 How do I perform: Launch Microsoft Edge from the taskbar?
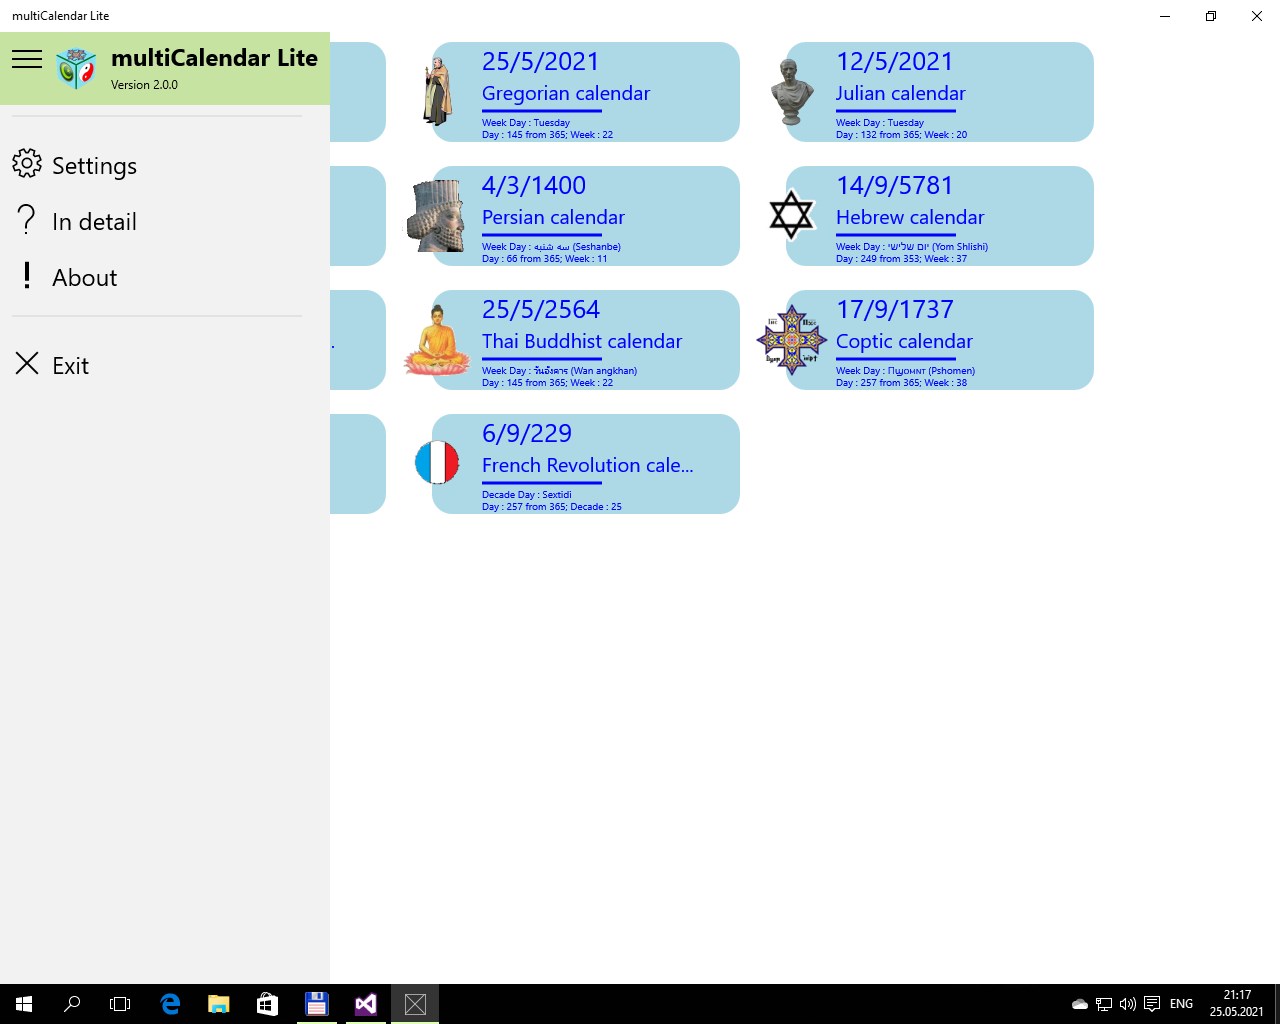[x=170, y=1004]
